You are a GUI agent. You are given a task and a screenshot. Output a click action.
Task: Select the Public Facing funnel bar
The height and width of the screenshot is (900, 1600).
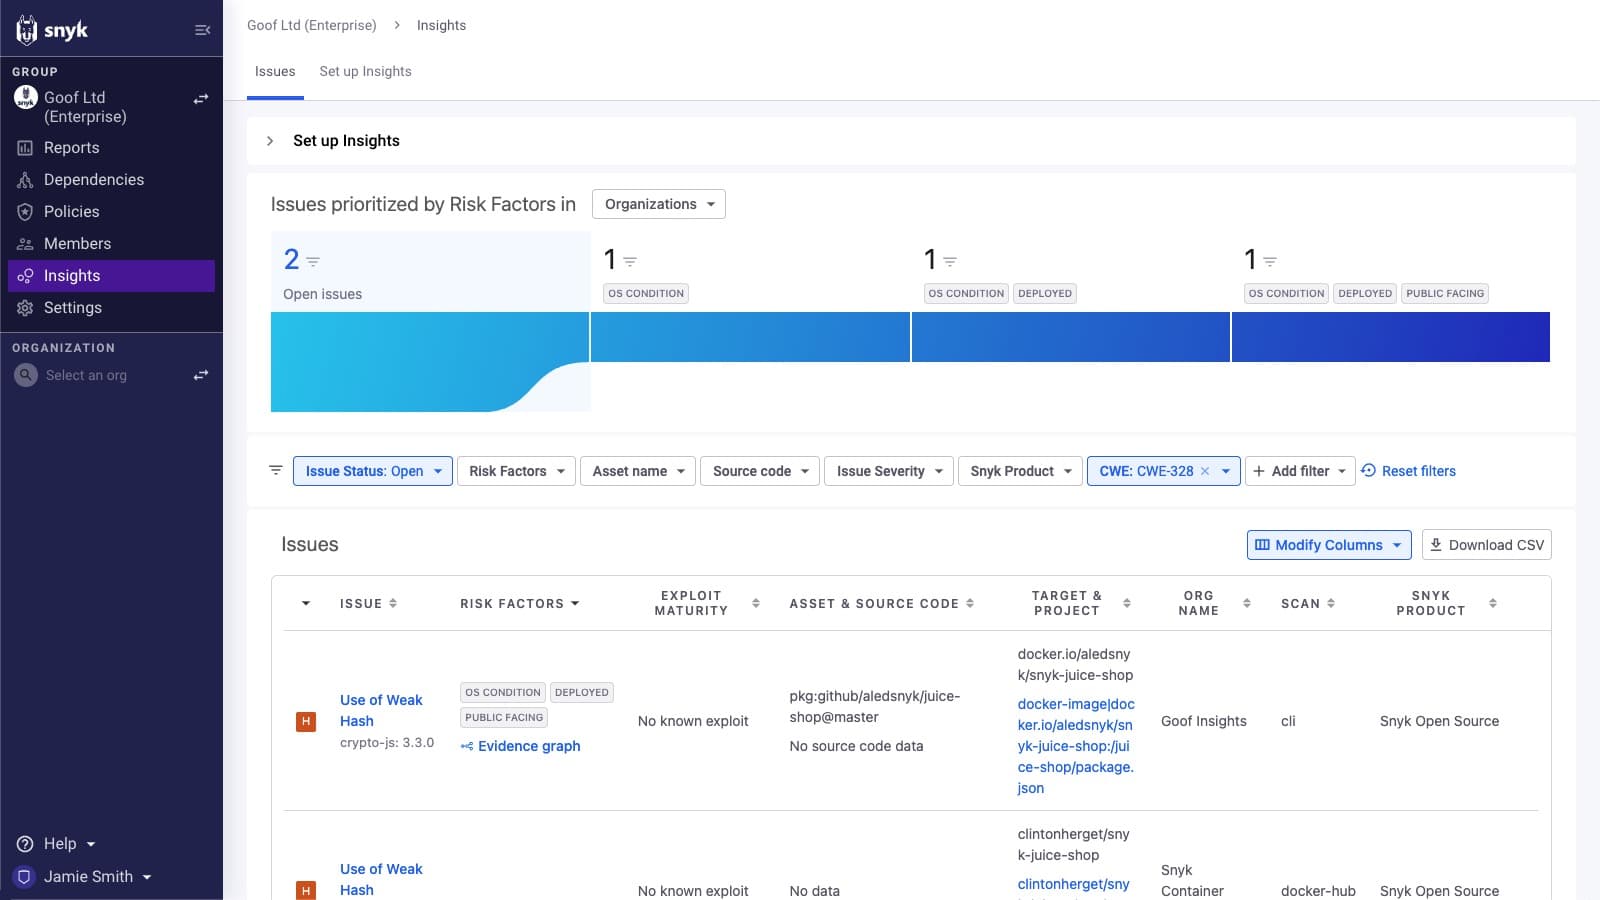tap(1391, 337)
